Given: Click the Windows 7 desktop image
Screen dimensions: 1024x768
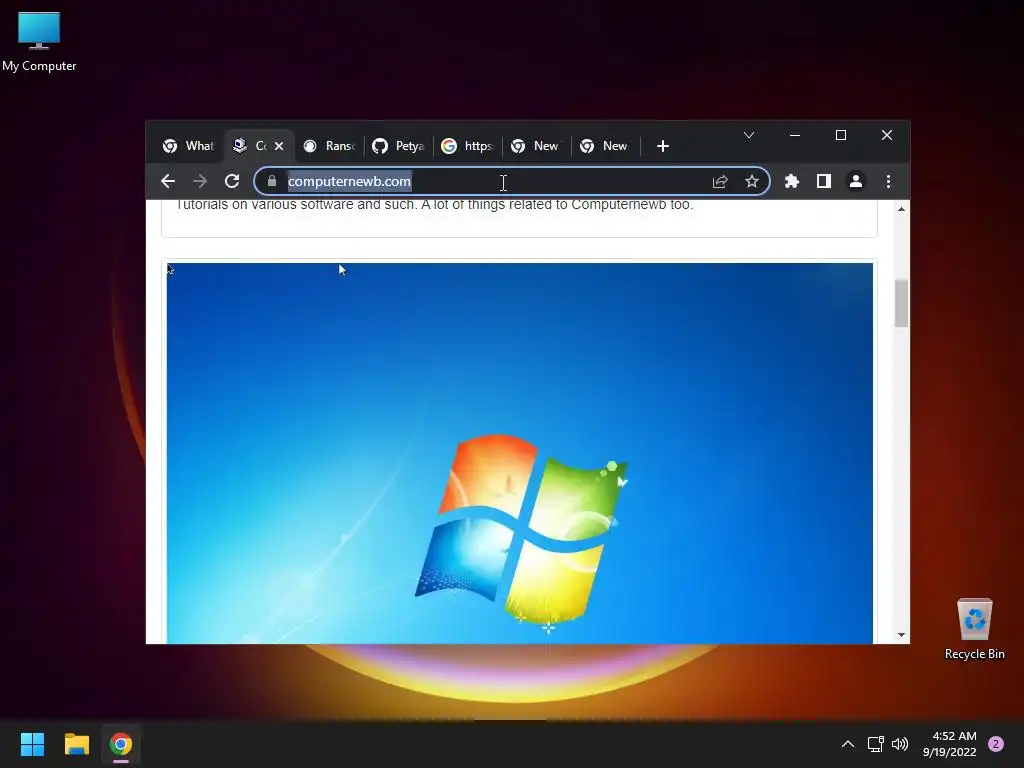Looking at the screenshot, I should [520, 453].
